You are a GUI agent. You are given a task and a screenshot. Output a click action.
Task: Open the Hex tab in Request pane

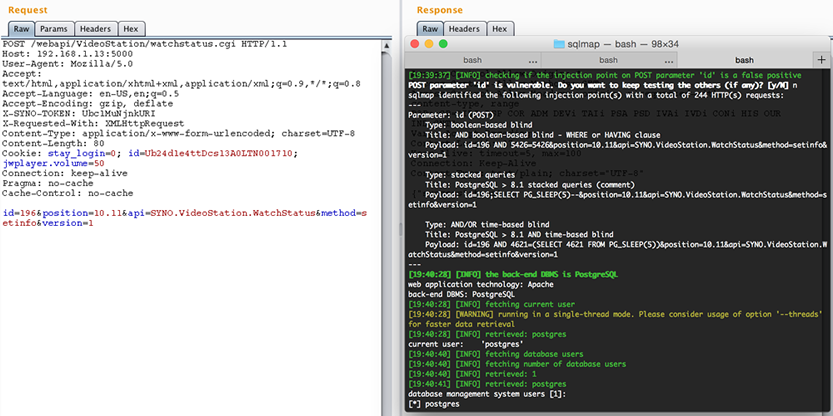coord(131,29)
